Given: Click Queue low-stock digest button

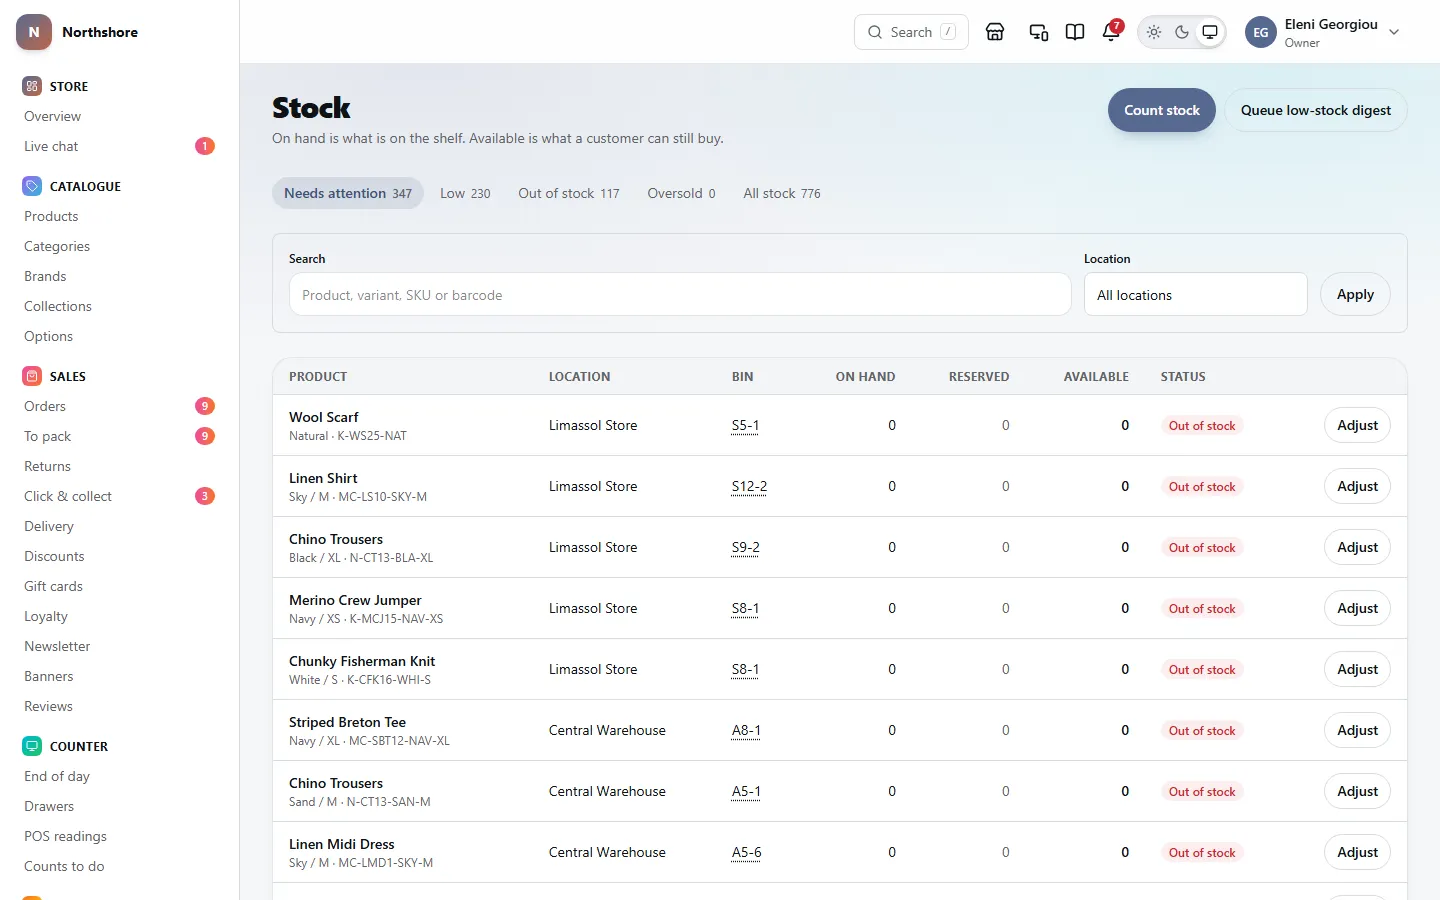Looking at the screenshot, I should coord(1316,110).
